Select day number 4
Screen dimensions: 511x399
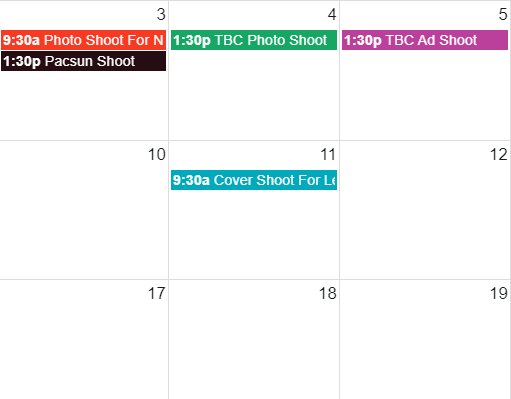(332, 15)
